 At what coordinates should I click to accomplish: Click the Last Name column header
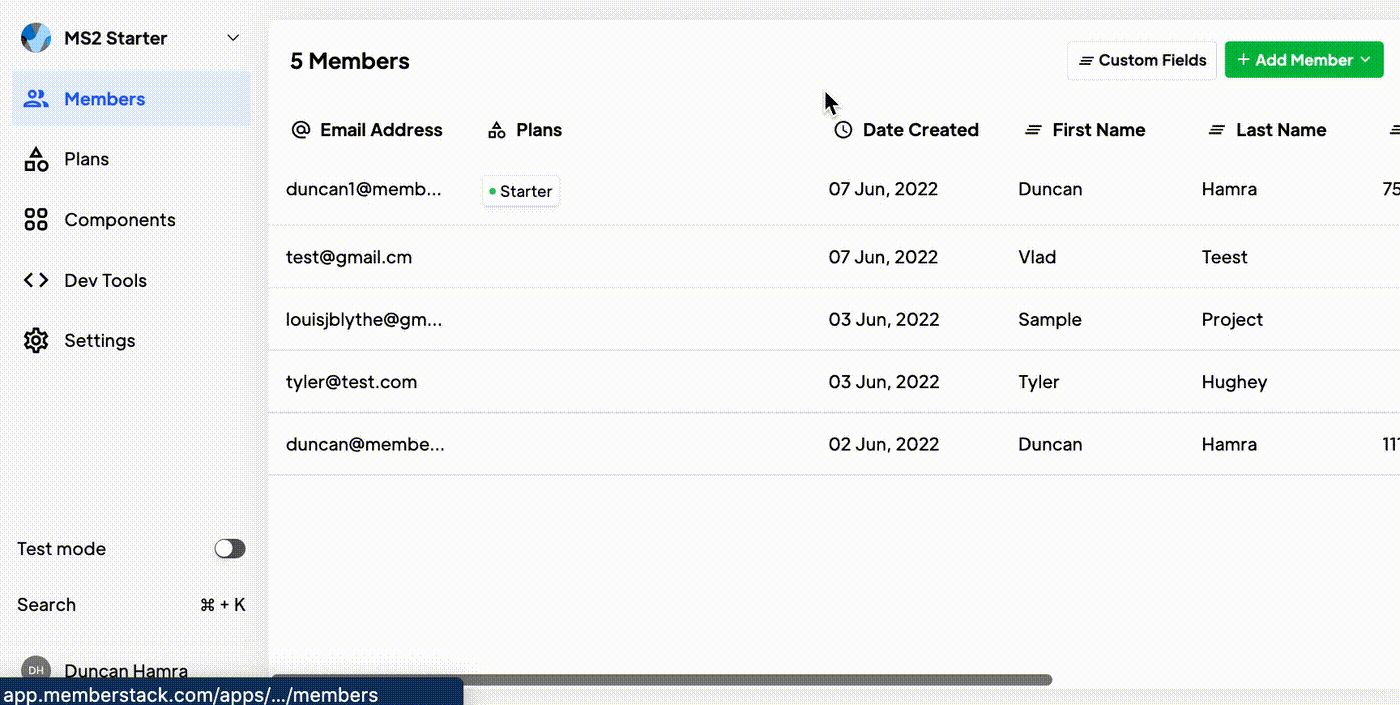click(x=1268, y=130)
